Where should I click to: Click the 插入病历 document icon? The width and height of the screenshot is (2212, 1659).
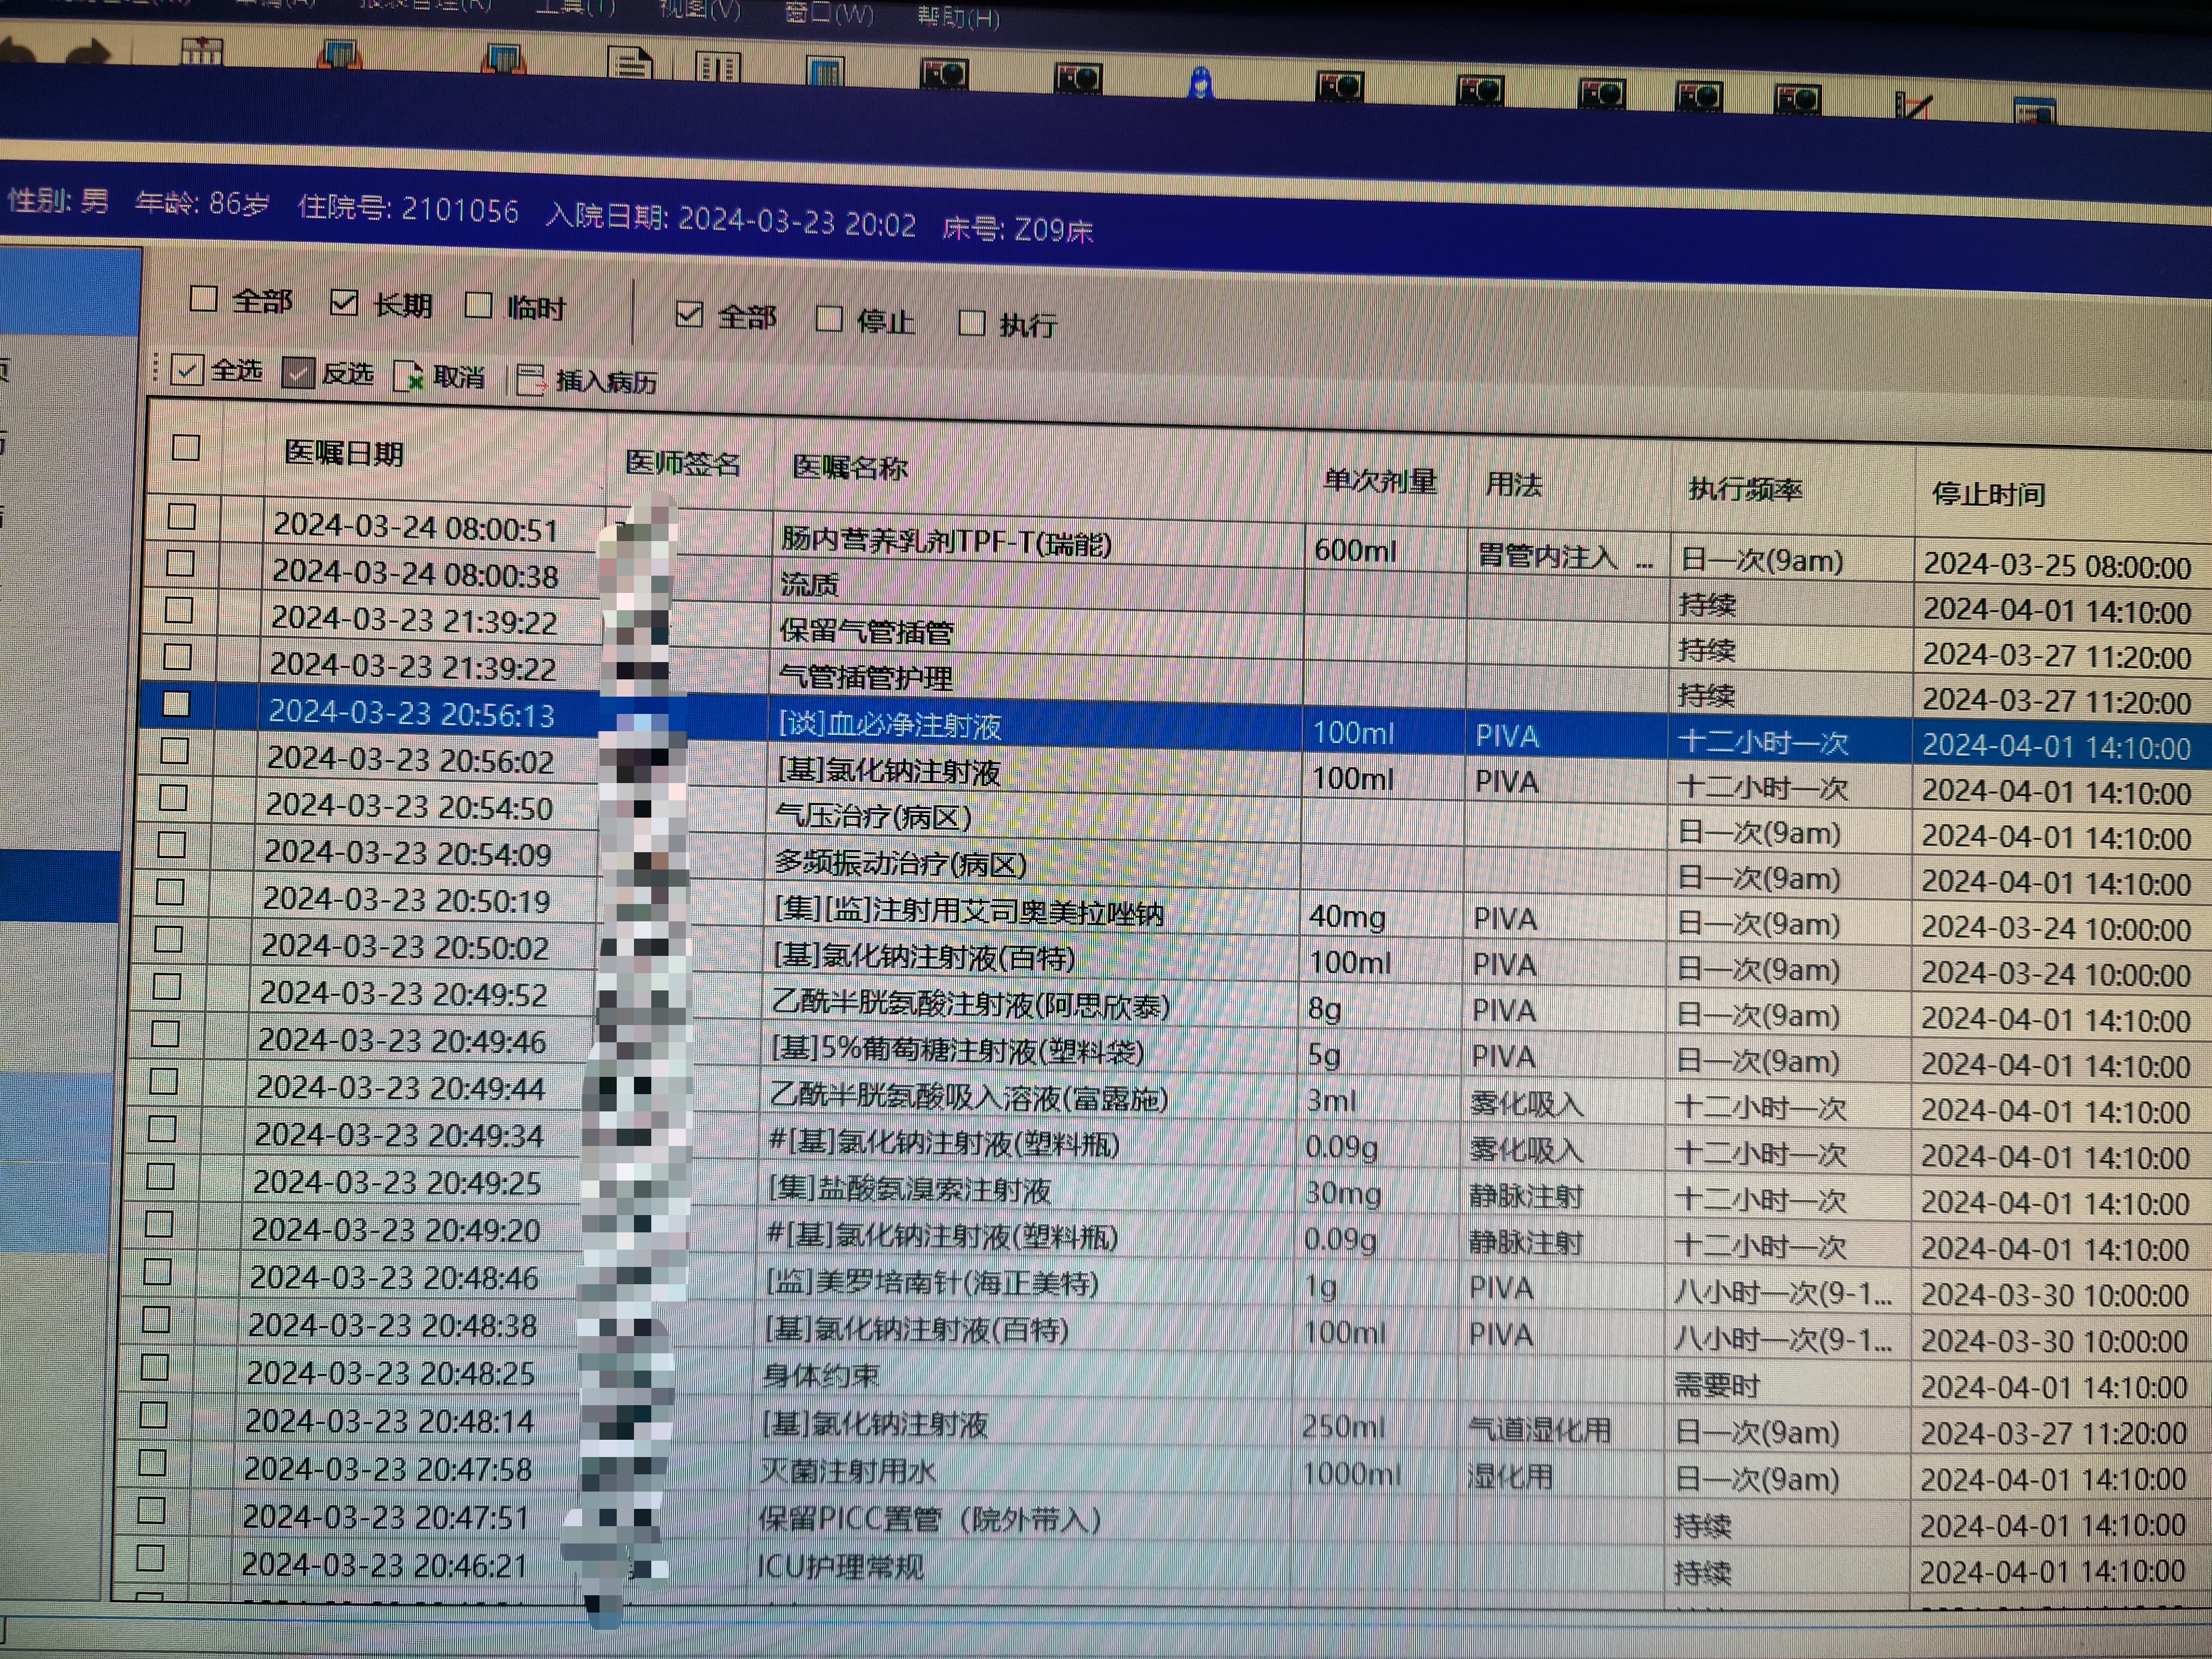tap(530, 380)
